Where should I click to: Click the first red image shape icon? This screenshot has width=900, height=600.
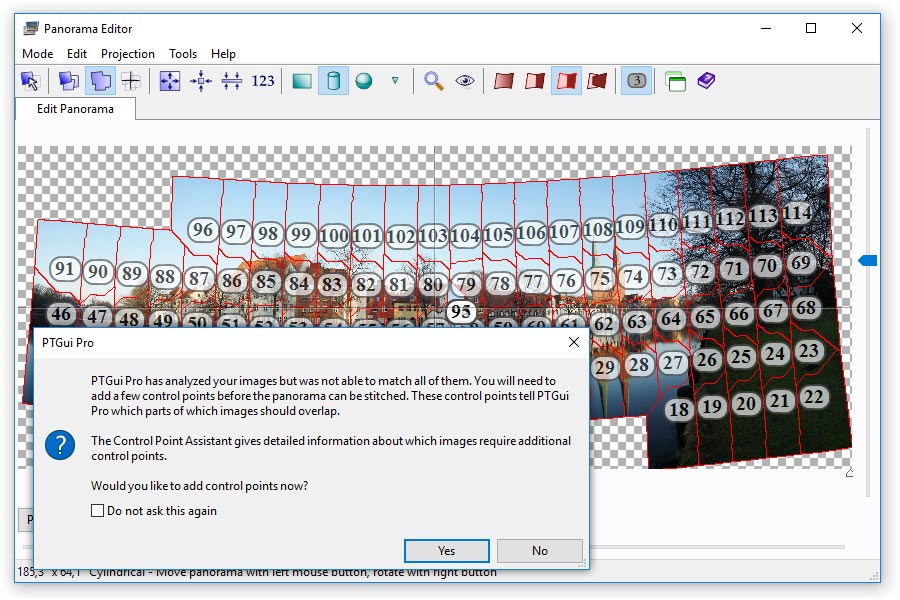504,81
